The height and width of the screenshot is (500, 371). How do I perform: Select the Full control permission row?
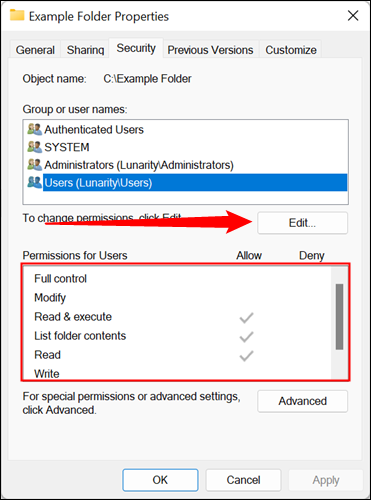pyautogui.click(x=177, y=279)
